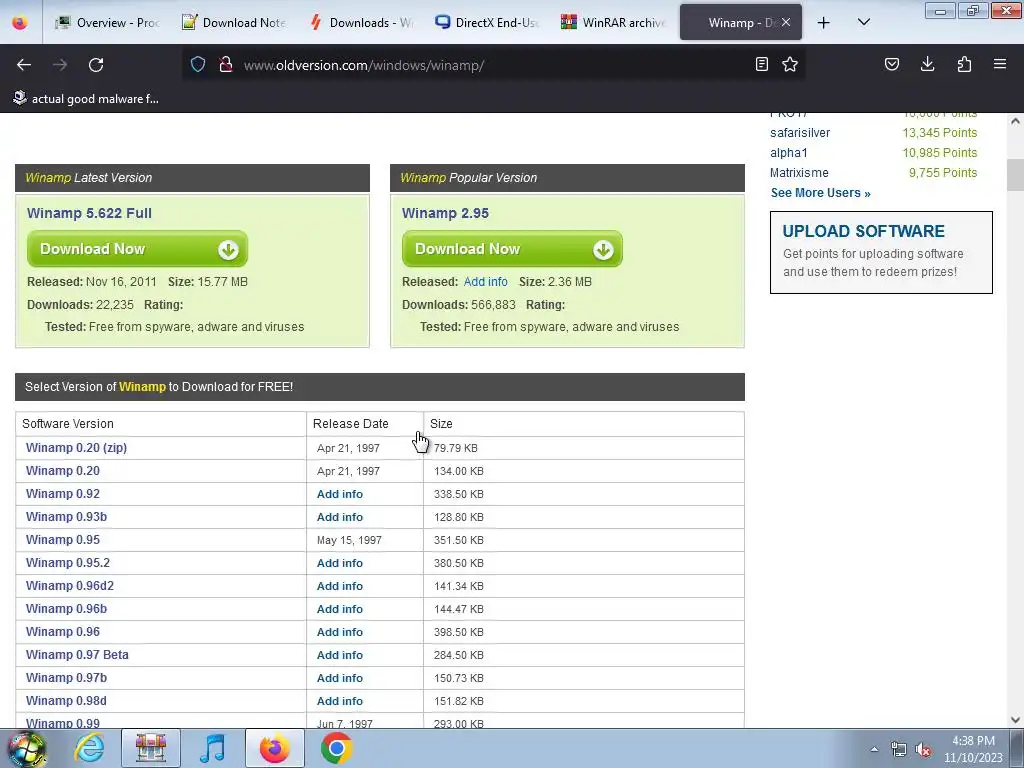Click Add info for Winamp 0.96b release date
The image size is (1024, 768).
click(340, 609)
